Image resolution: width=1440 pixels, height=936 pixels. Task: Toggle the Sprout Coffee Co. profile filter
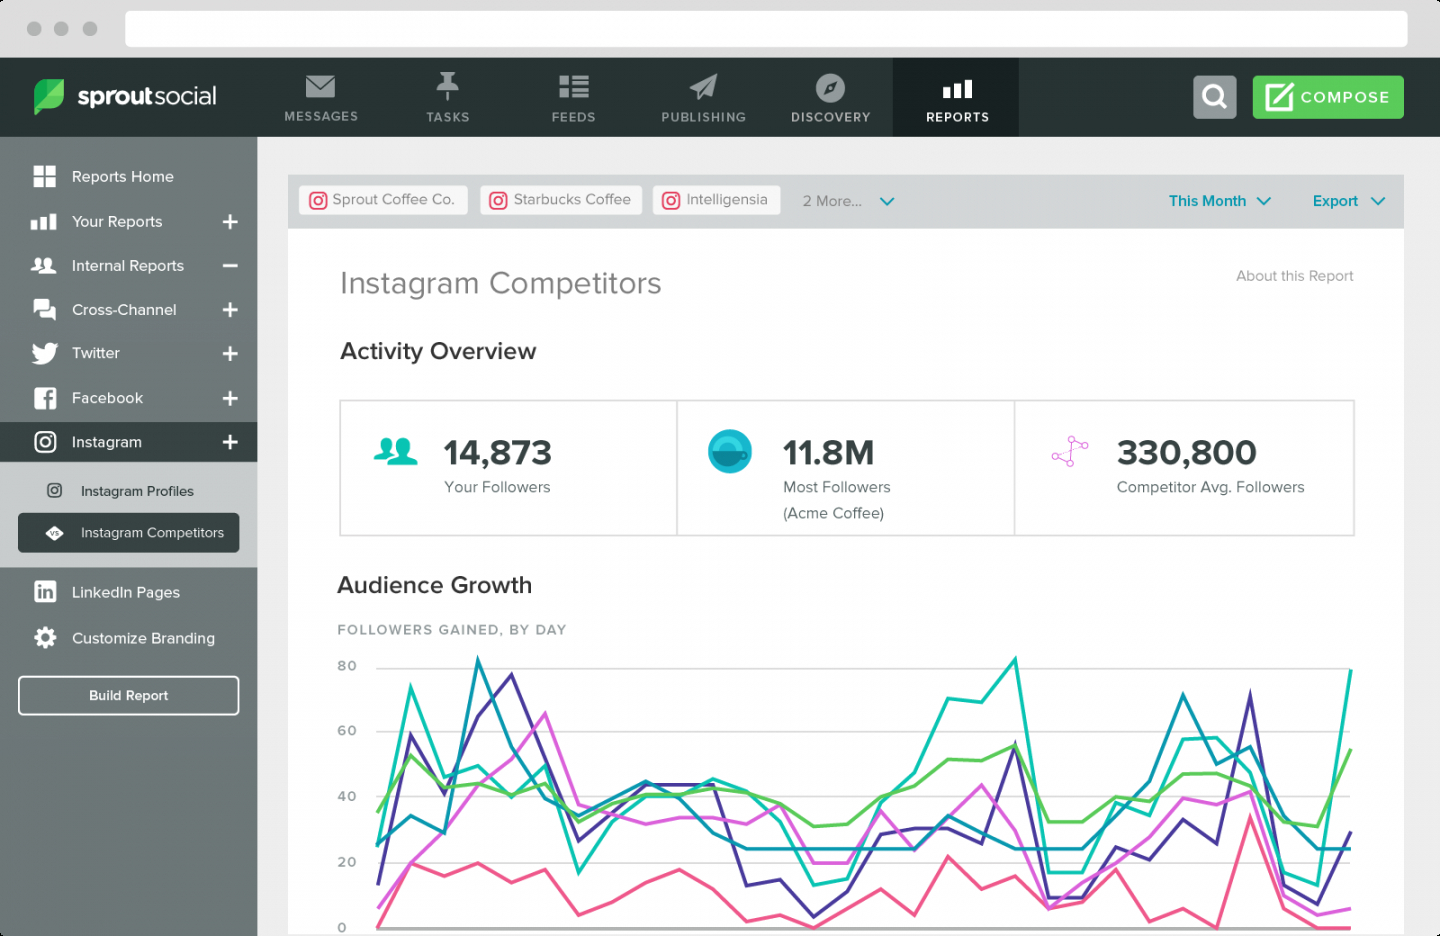[383, 200]
